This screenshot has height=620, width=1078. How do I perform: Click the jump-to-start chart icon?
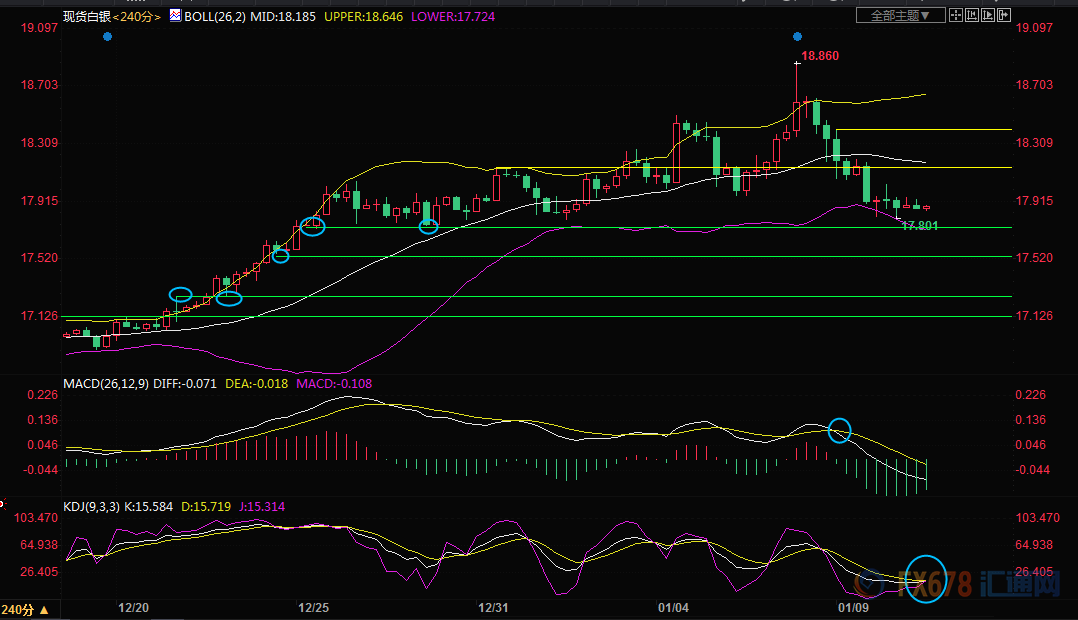point(973,15)
